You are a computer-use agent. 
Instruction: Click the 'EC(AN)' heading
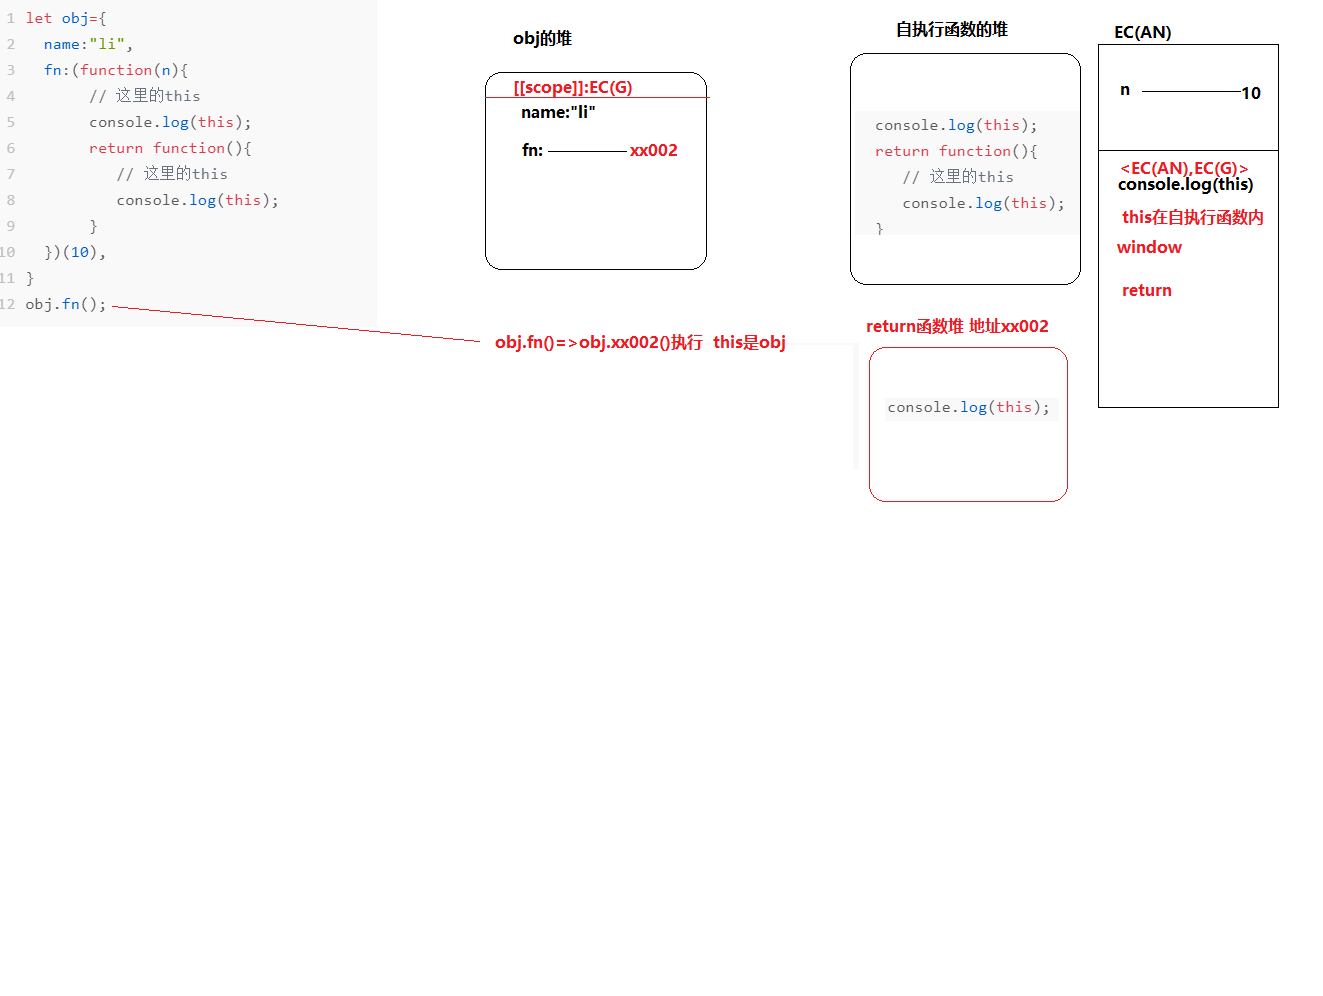click(x=1143, y=32)
